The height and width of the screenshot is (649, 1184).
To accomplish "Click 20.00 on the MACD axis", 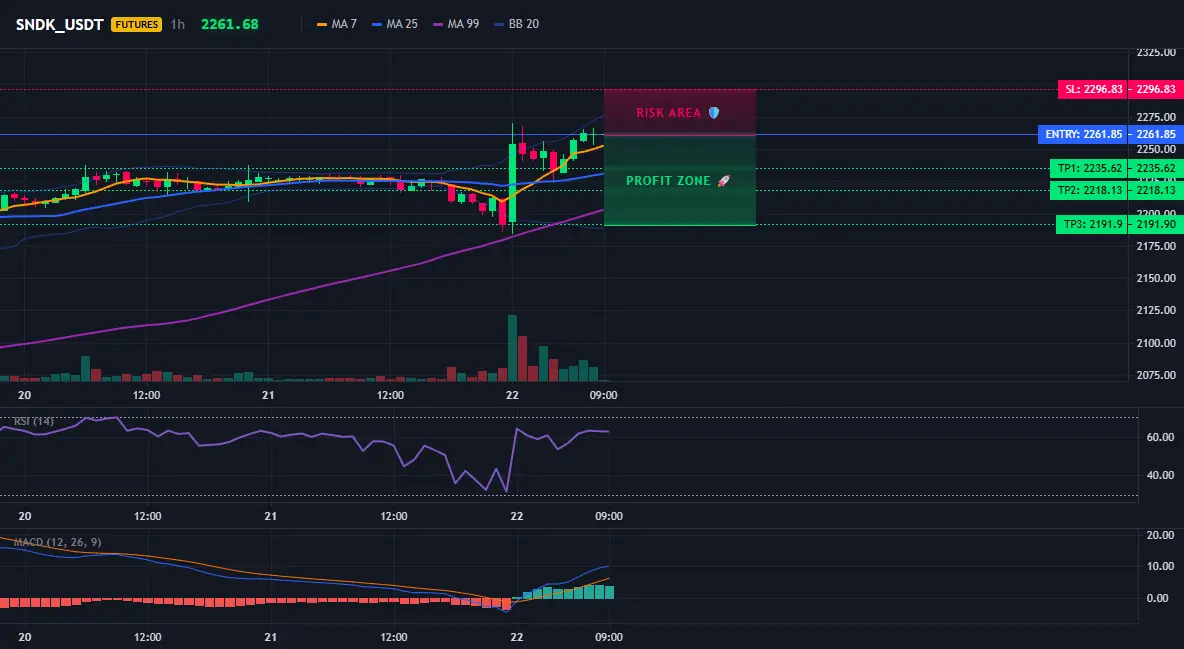I will (x=1161, y=535).
